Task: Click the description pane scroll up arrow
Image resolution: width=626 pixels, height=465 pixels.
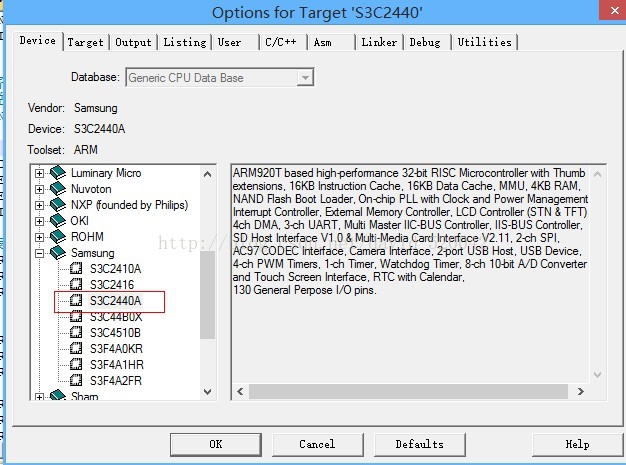Action: coord(597,174)
